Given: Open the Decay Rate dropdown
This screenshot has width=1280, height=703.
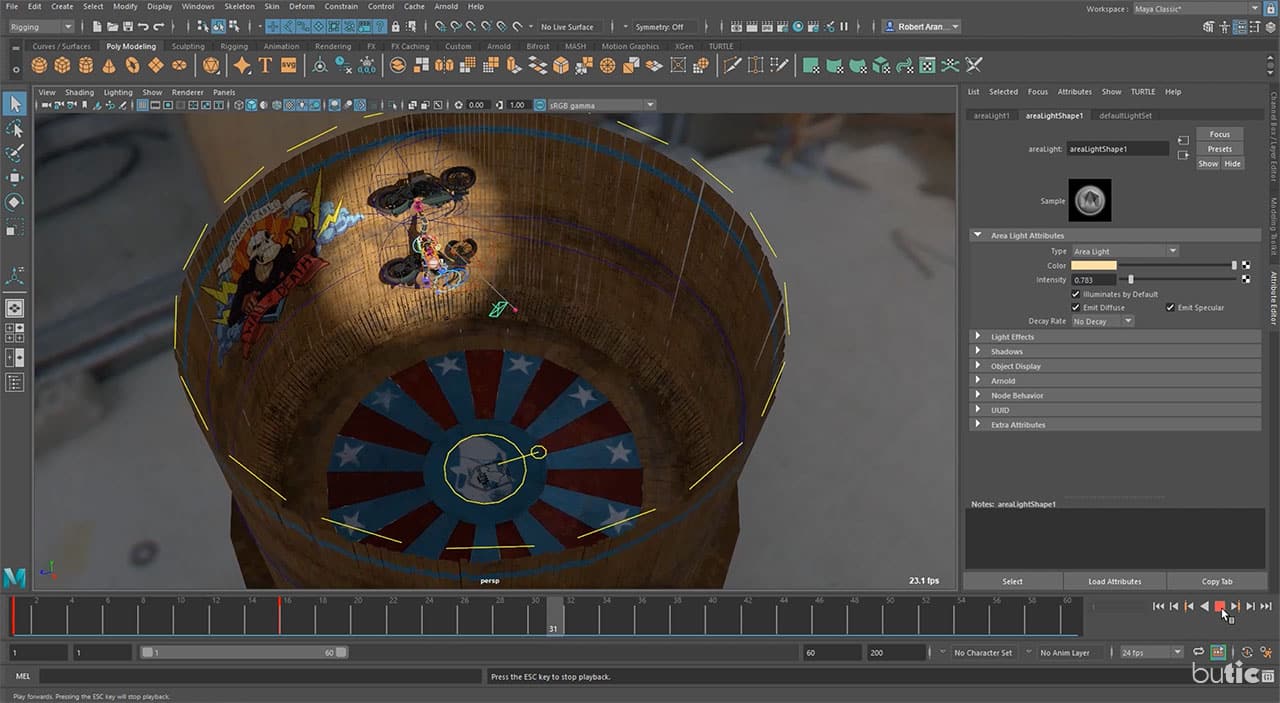Looking at the screenshot, I should point(1103,321).
